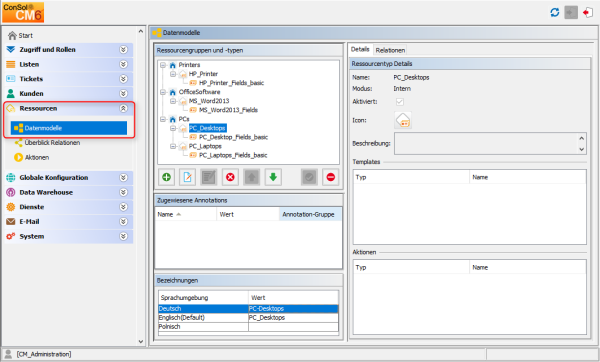Image resolution: width=600 pixels, height=362 pixels.
Task: Select PC_Laptops in the tree
Action: 205,146
